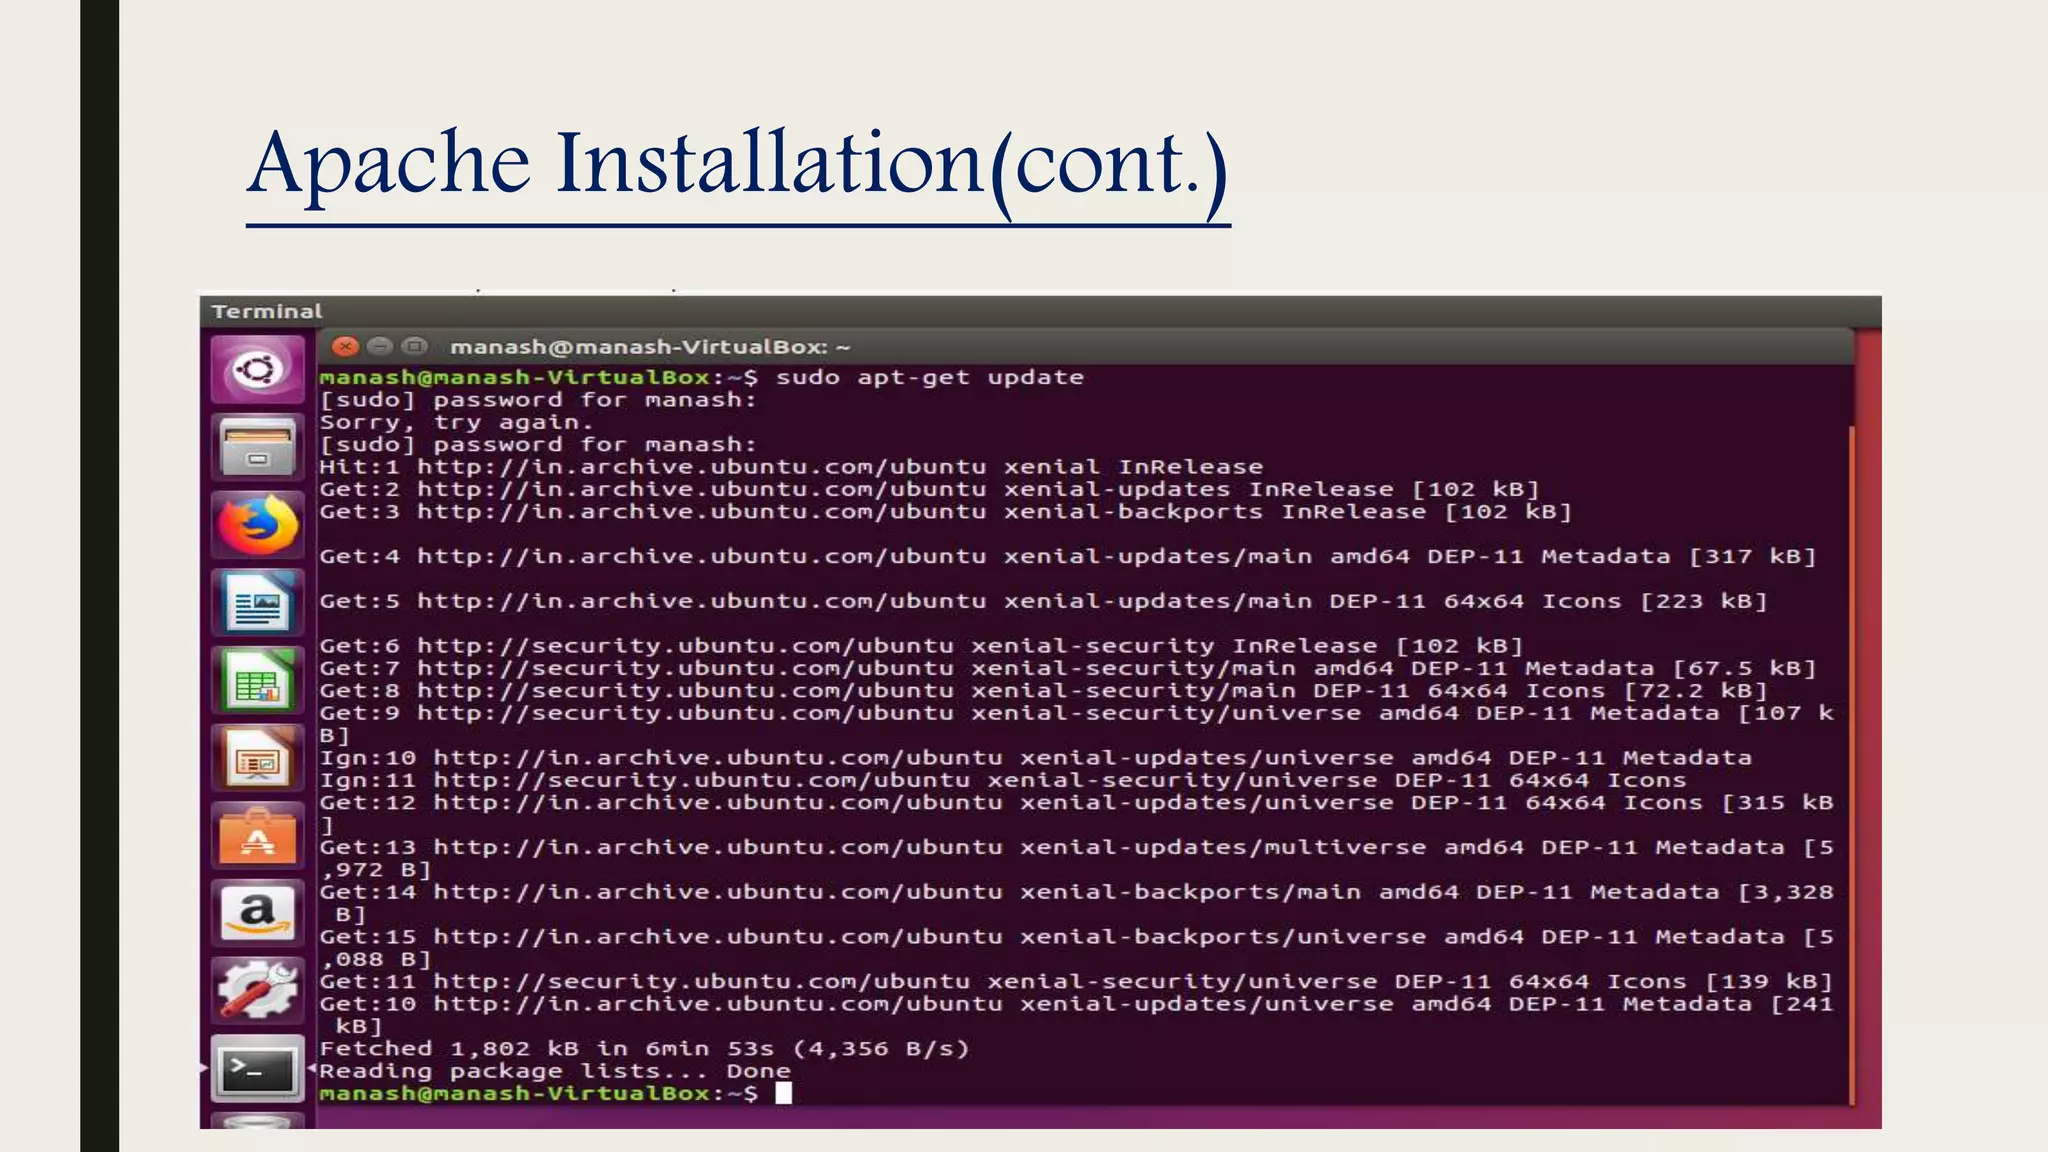
Task: Click the 'Fetched 1,802 kB' summary line
Action: 645,1049
